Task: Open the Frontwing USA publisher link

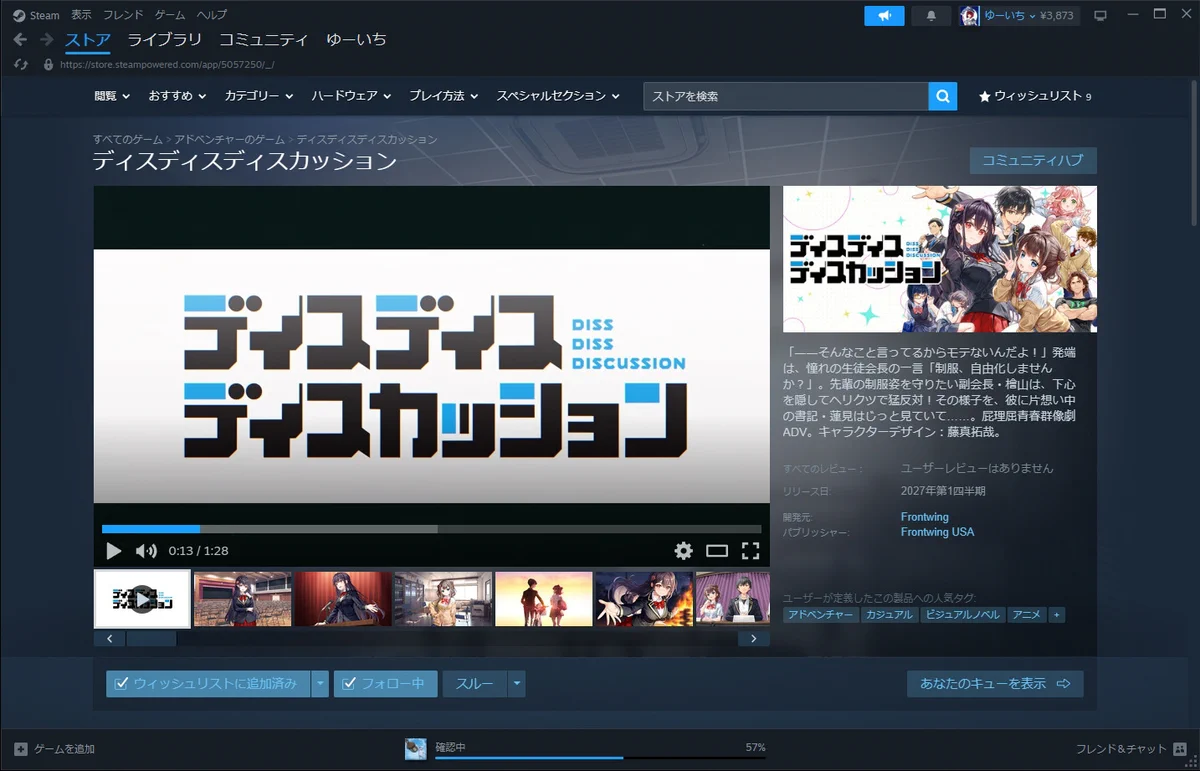Action: click(937, 532)
